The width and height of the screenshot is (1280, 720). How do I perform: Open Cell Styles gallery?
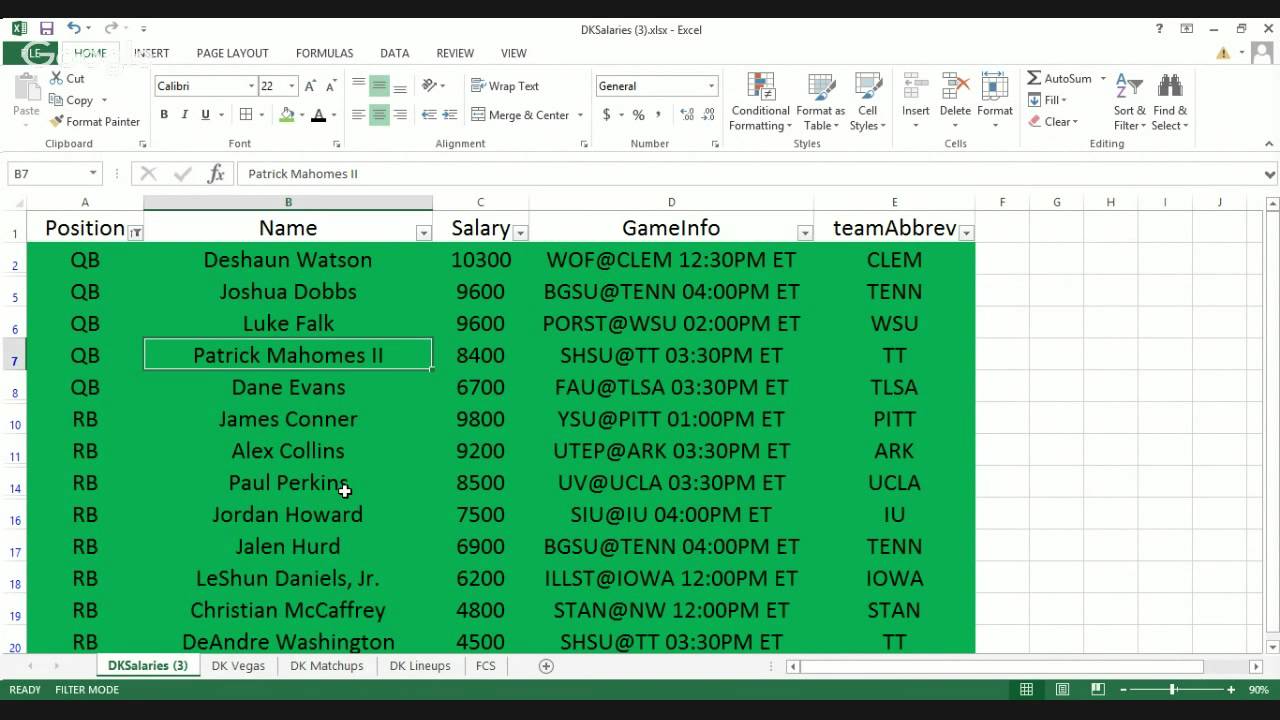pos(868,102)
